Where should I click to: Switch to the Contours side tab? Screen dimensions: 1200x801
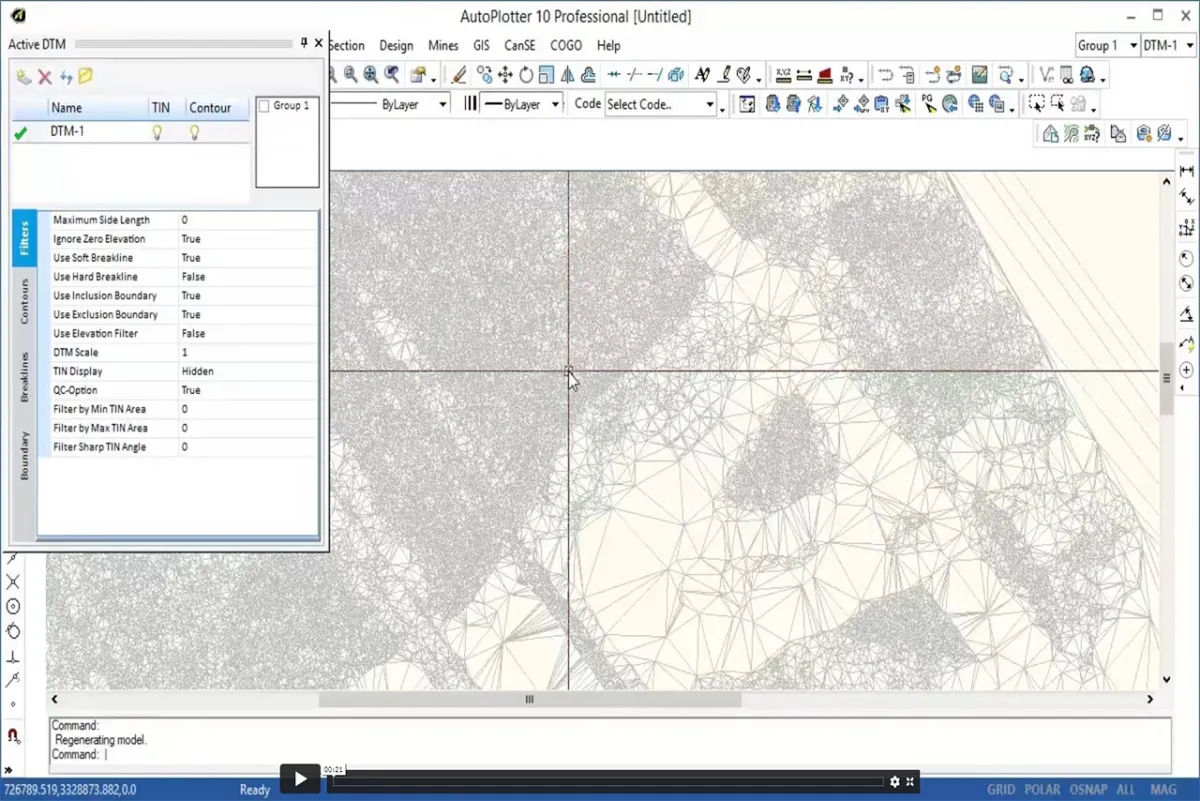pyautogui.click(x=25, y=302)
